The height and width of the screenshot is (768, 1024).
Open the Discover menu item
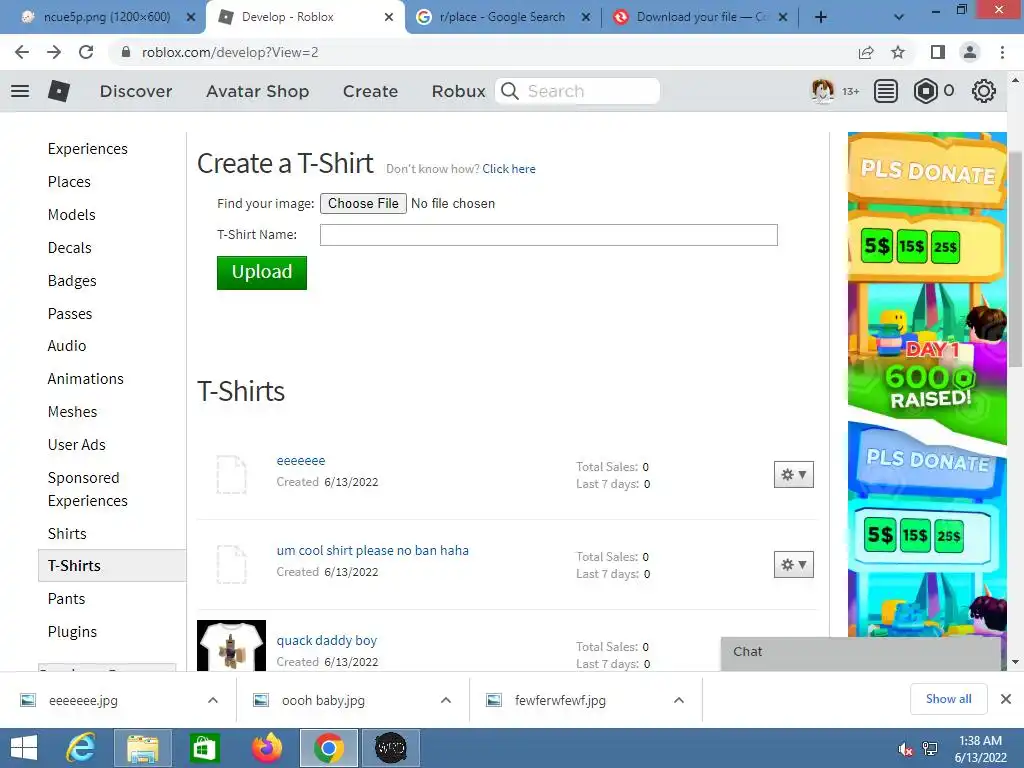tap(136, 91)
